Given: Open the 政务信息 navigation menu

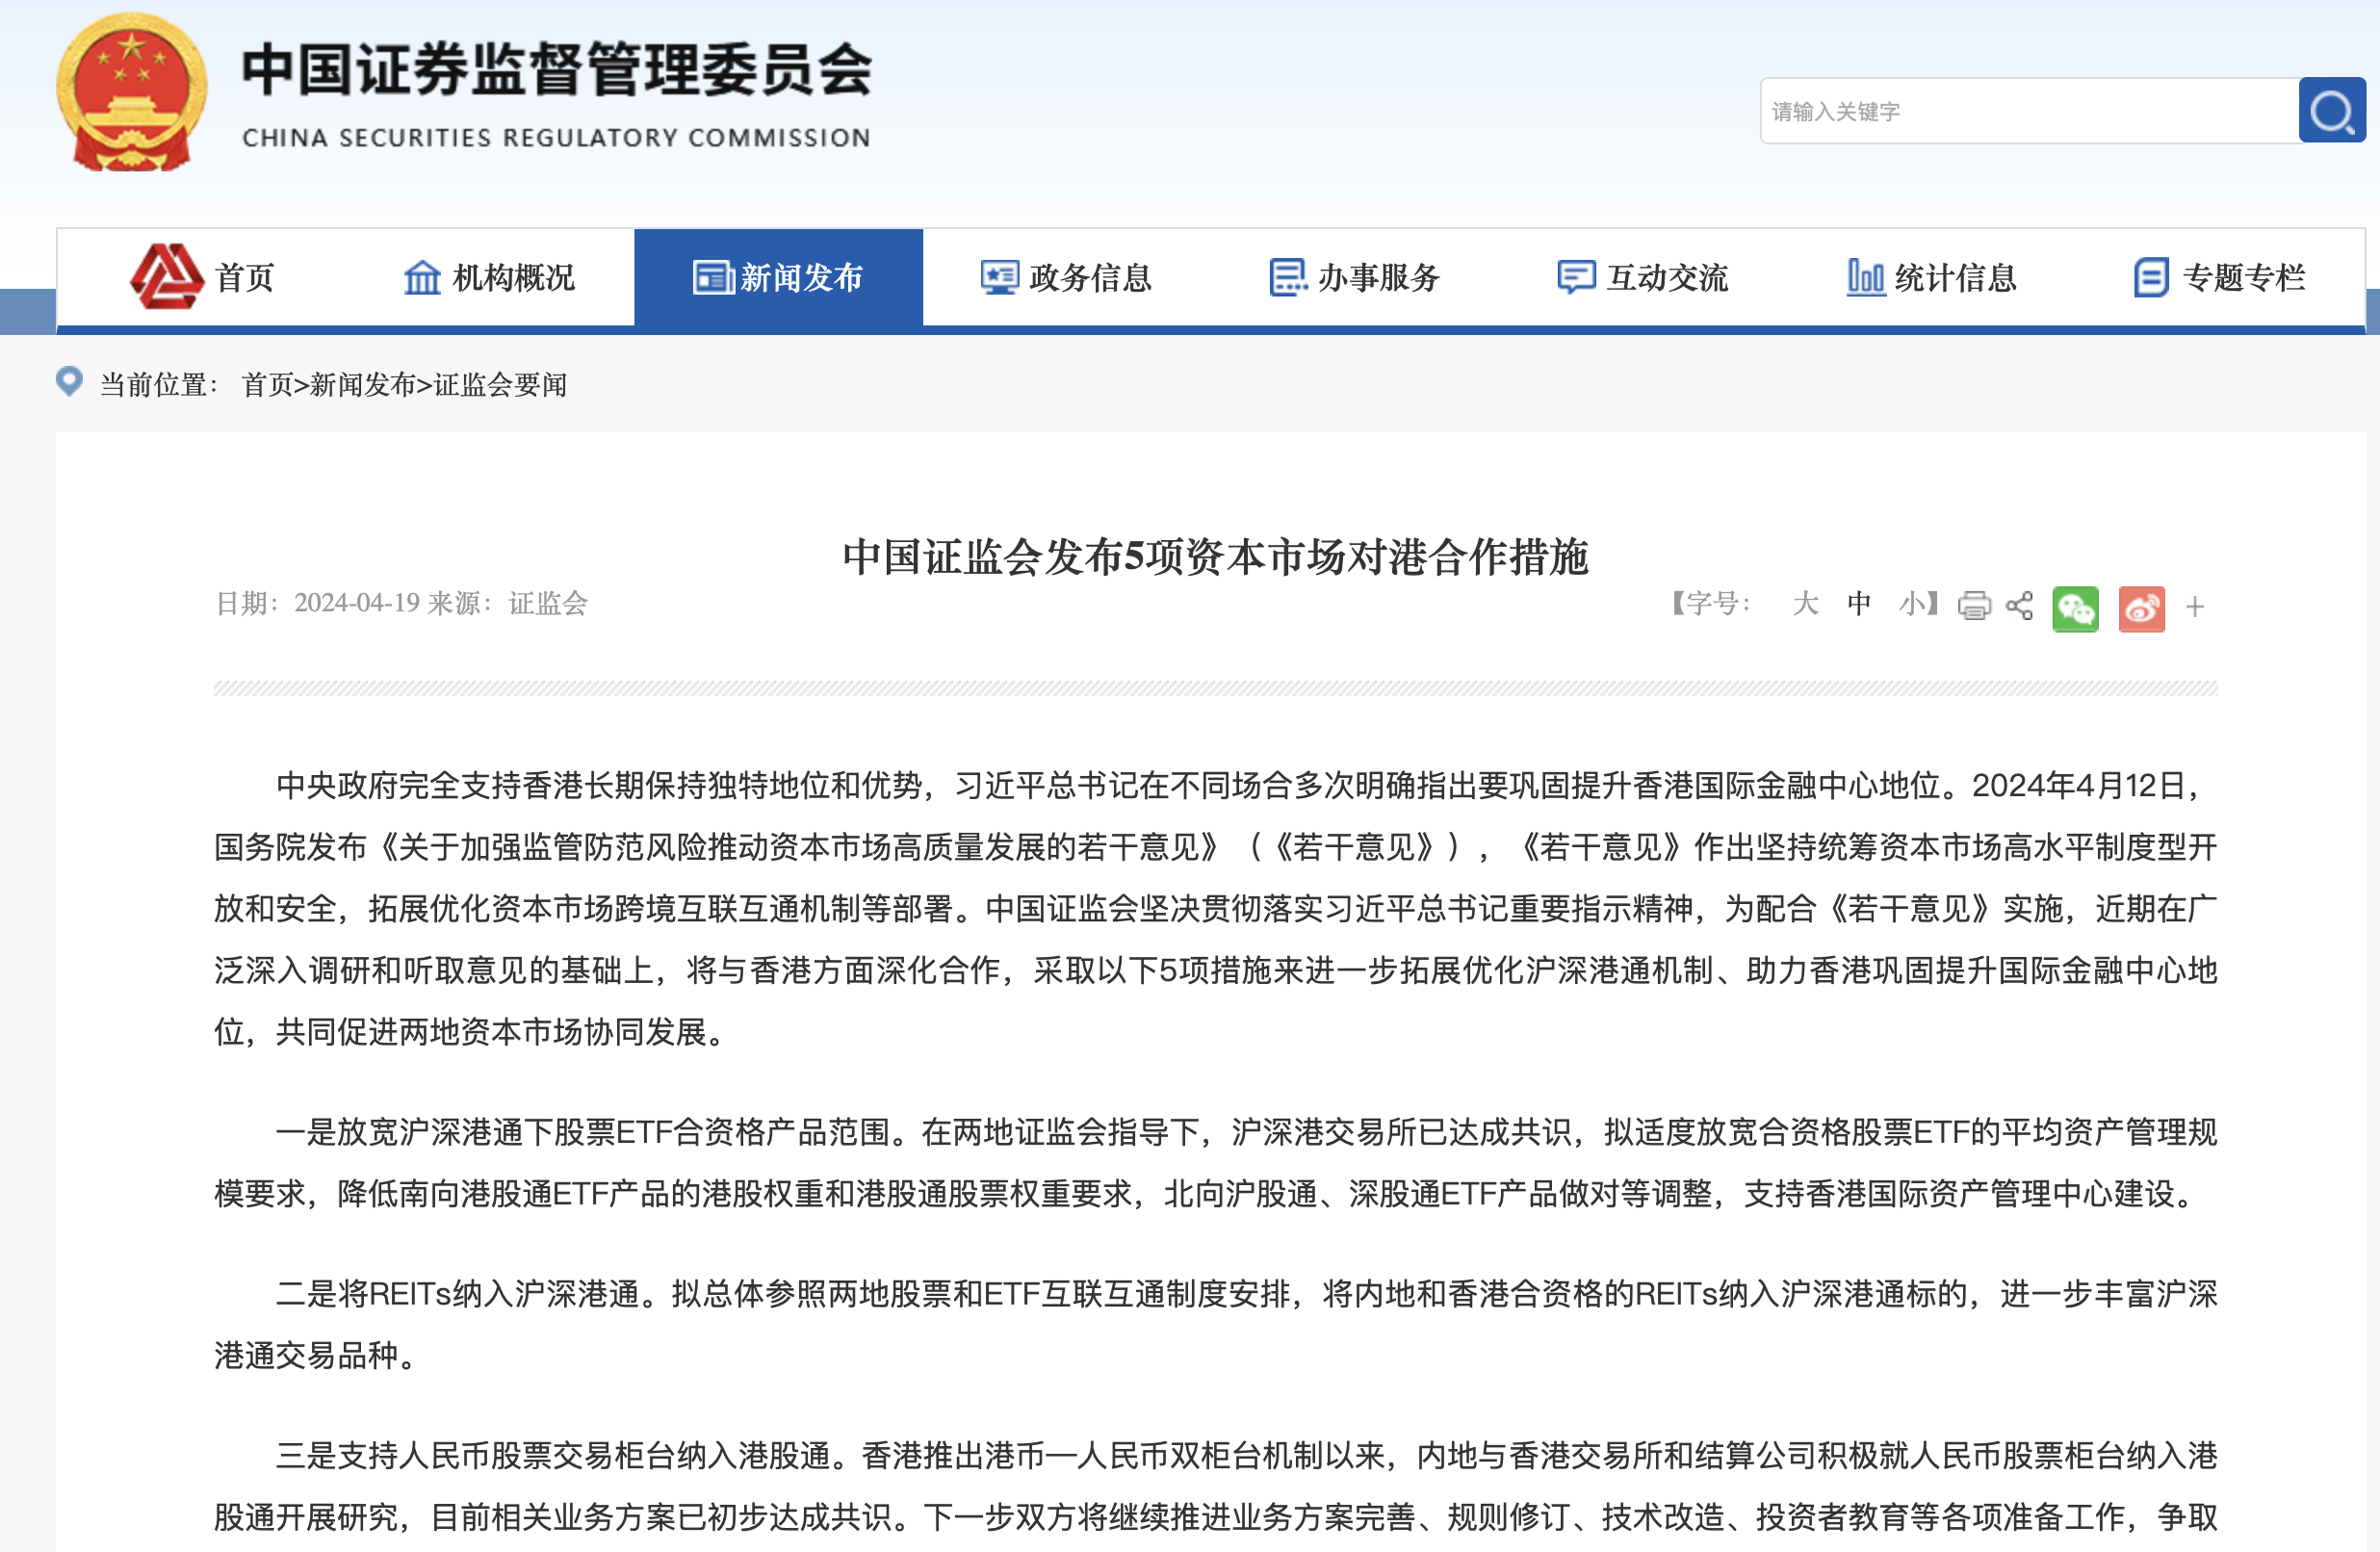Looking at the screenshot, I should [x=1066, y=278].
